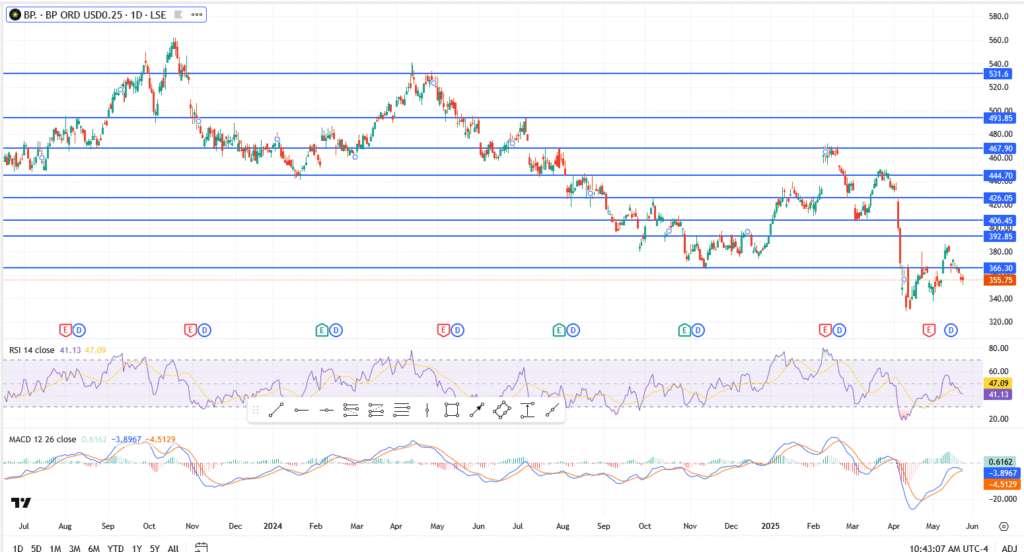Select the rotated rectangle shape tool
Image resolution: width=1024 pixels, height=552 pixels.
point(502,409)
